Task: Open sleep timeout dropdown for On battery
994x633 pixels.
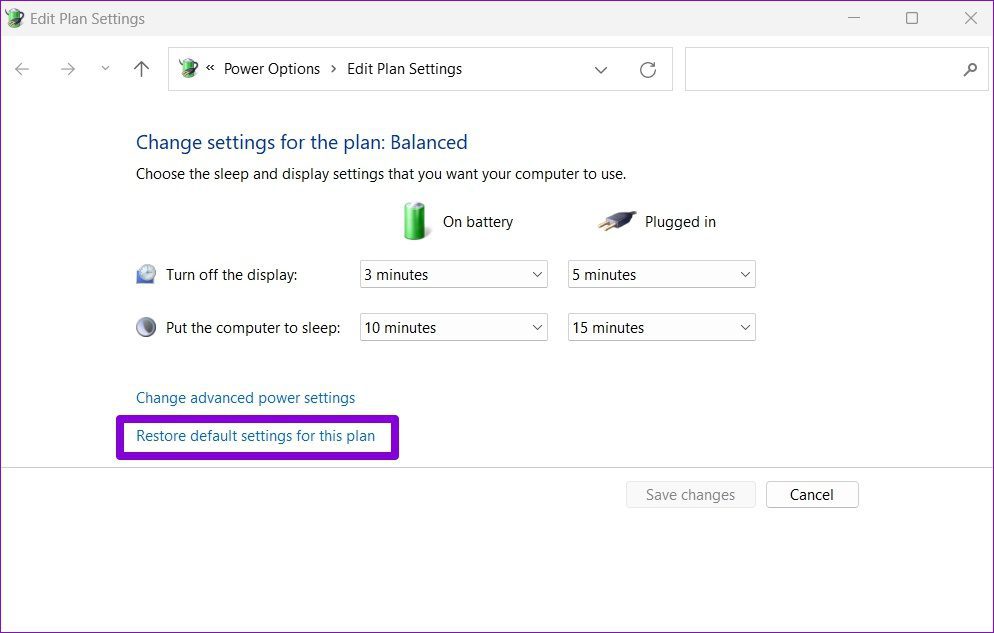Action: pyautogui.click(x=453, y=328)
